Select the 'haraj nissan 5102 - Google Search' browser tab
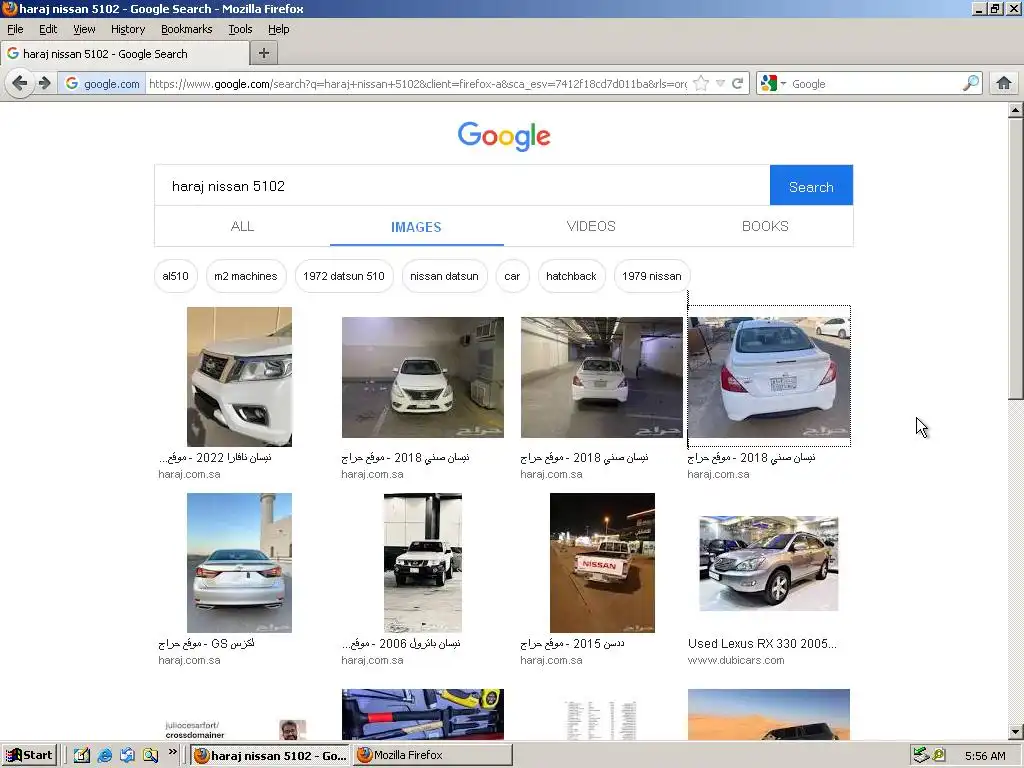1024x768 pixels. [125, 54]
